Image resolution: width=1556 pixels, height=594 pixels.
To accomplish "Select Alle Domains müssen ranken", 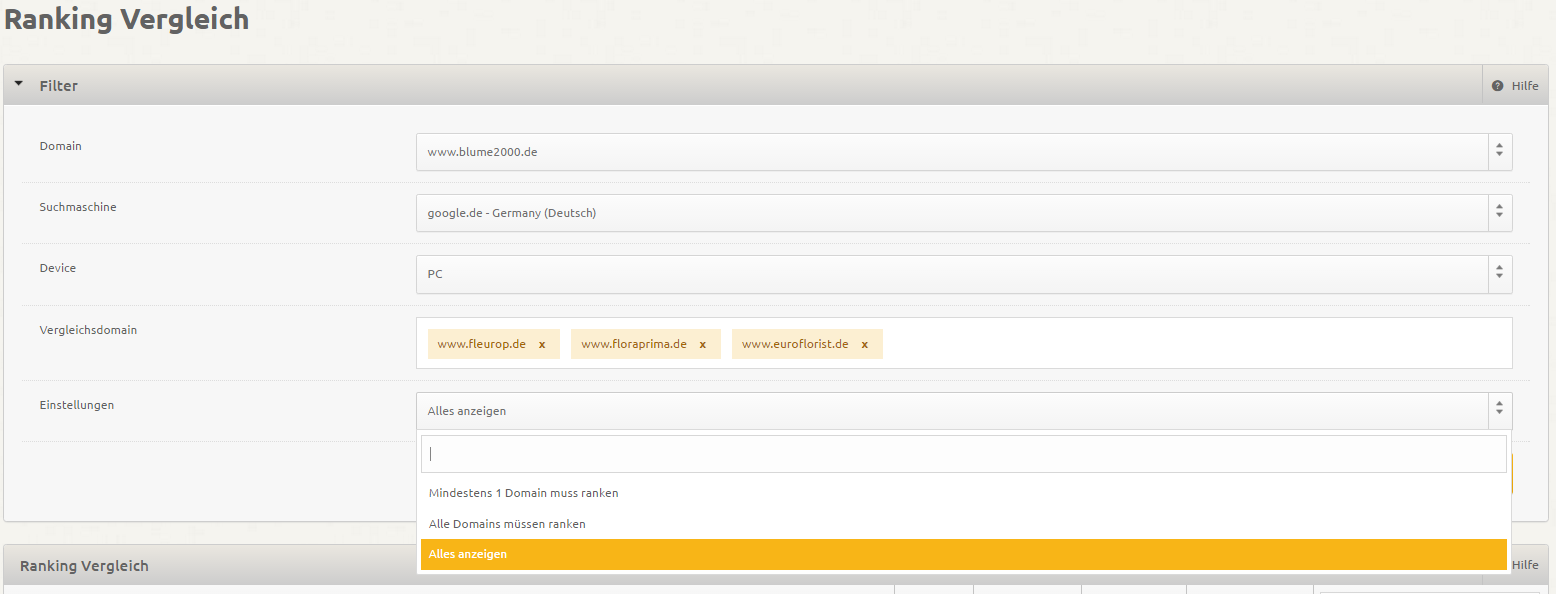I will (964, 524).
